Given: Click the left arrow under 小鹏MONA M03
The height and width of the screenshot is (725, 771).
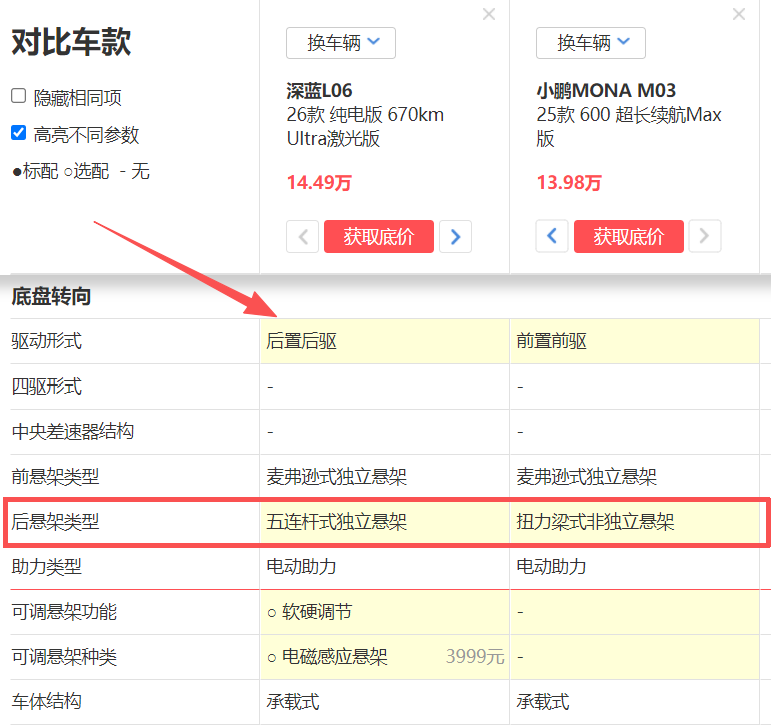Looking at the screenshot, I should 552,236.
